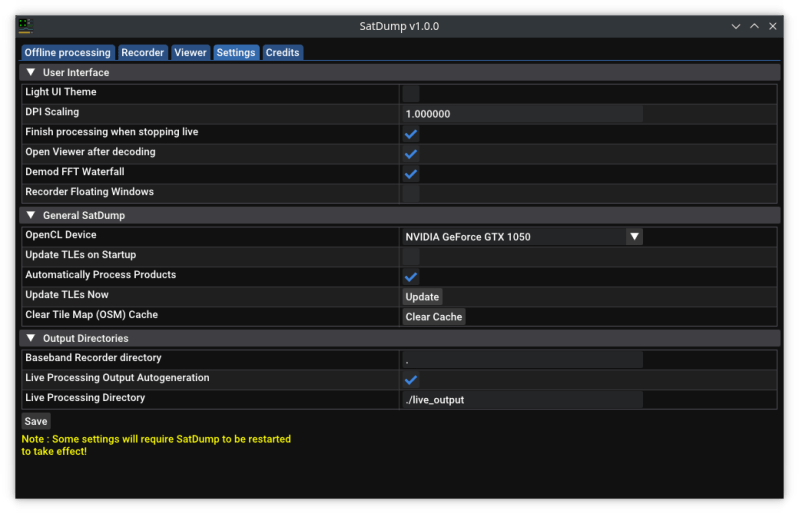Viewport: 799px width, 514px height.
Task: Switch to the Recorder tab
Action: tap(143, 52)
